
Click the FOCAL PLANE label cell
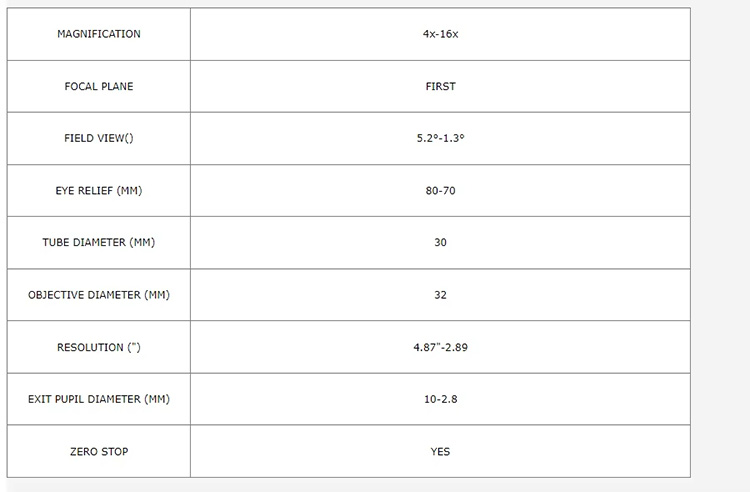[98, 86]
